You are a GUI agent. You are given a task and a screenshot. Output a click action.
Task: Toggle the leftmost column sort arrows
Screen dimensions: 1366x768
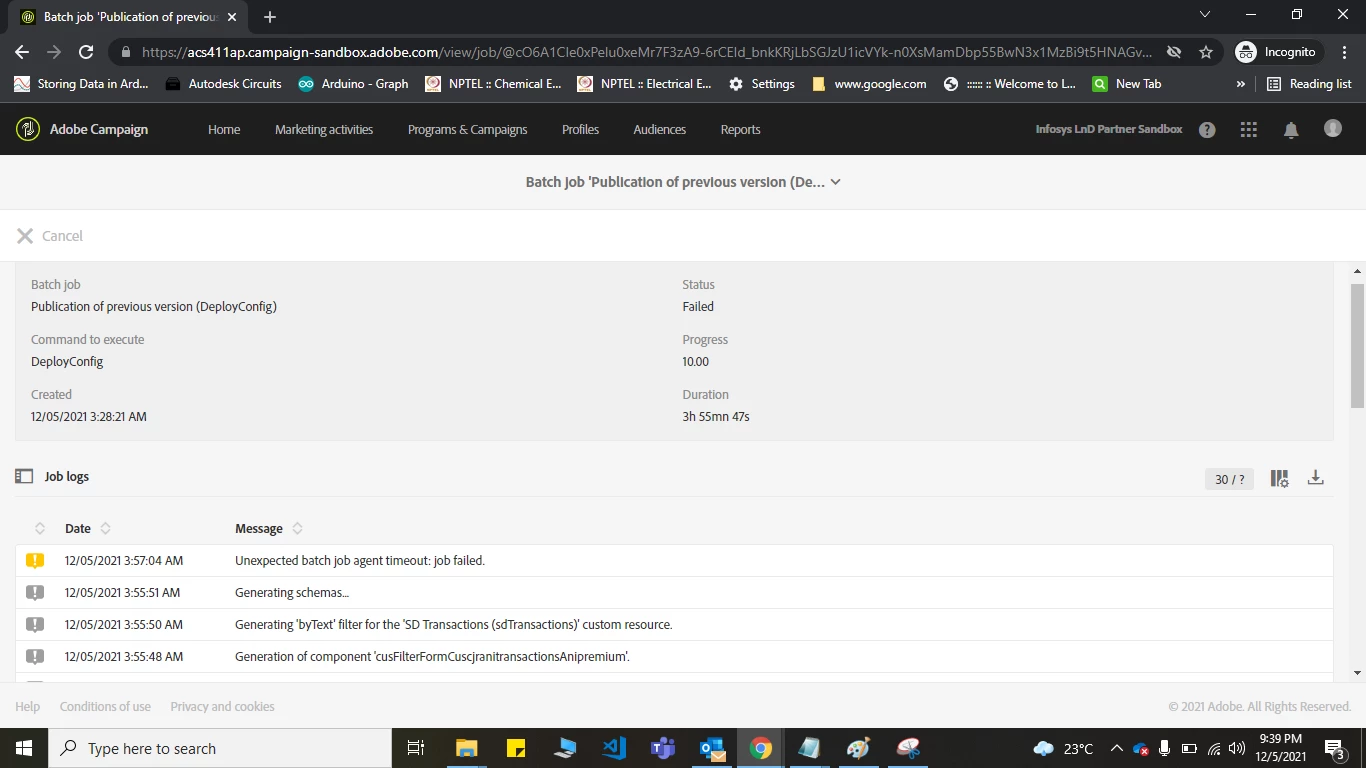tap(40, 528)
